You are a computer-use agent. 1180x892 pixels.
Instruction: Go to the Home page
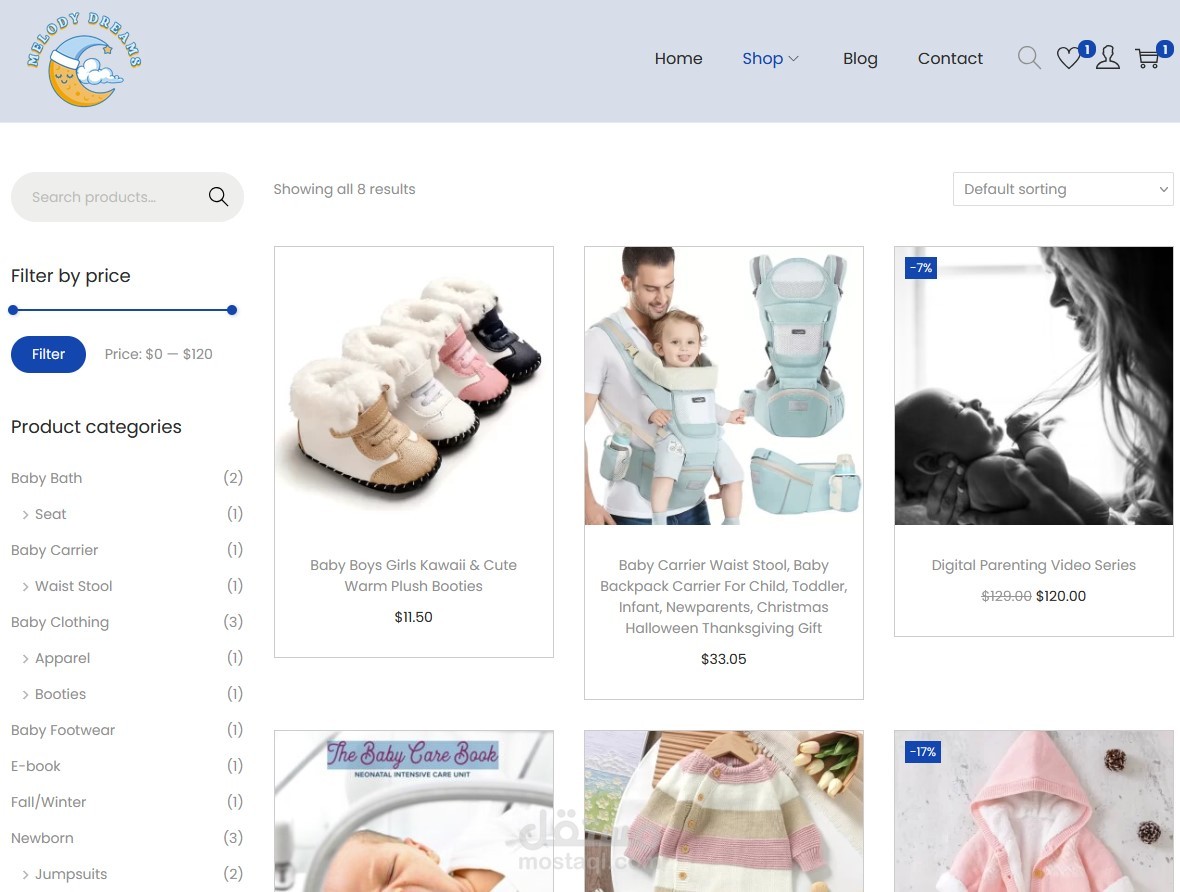(678, 59)
